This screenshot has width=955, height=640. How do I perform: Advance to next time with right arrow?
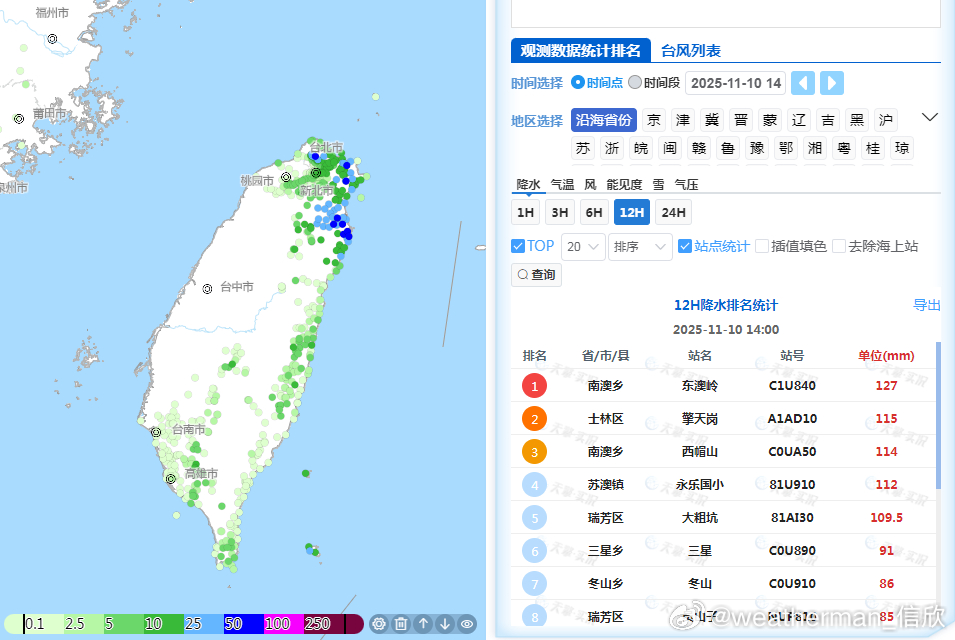(x=832, y=83)
